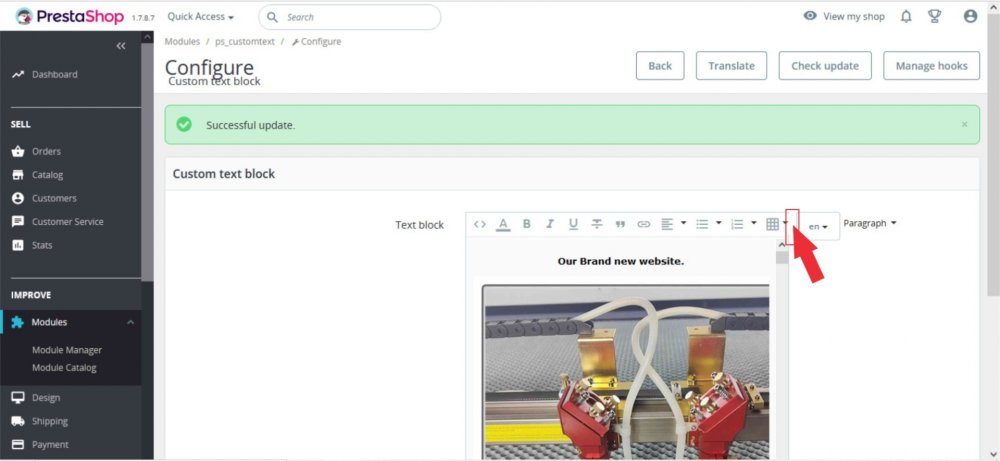Image resolution: width=1000 pixels, height=461 pixels.
Task: Click the sidebar scroll up arrow
Action: tap(147, 37)
